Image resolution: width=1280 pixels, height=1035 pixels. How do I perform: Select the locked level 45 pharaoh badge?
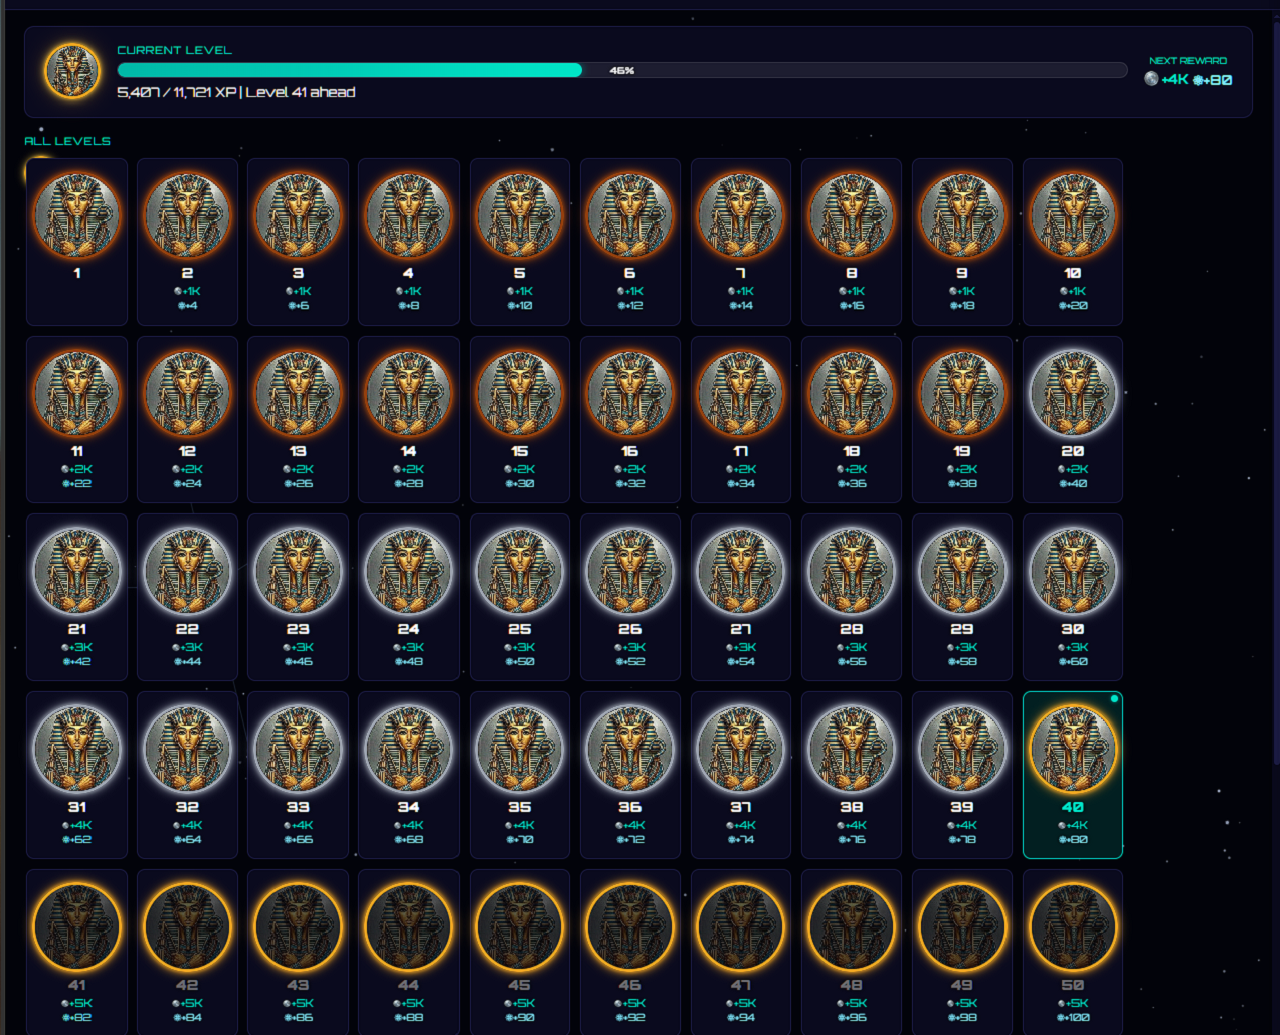pyautogui.click(x=519, y=928)
